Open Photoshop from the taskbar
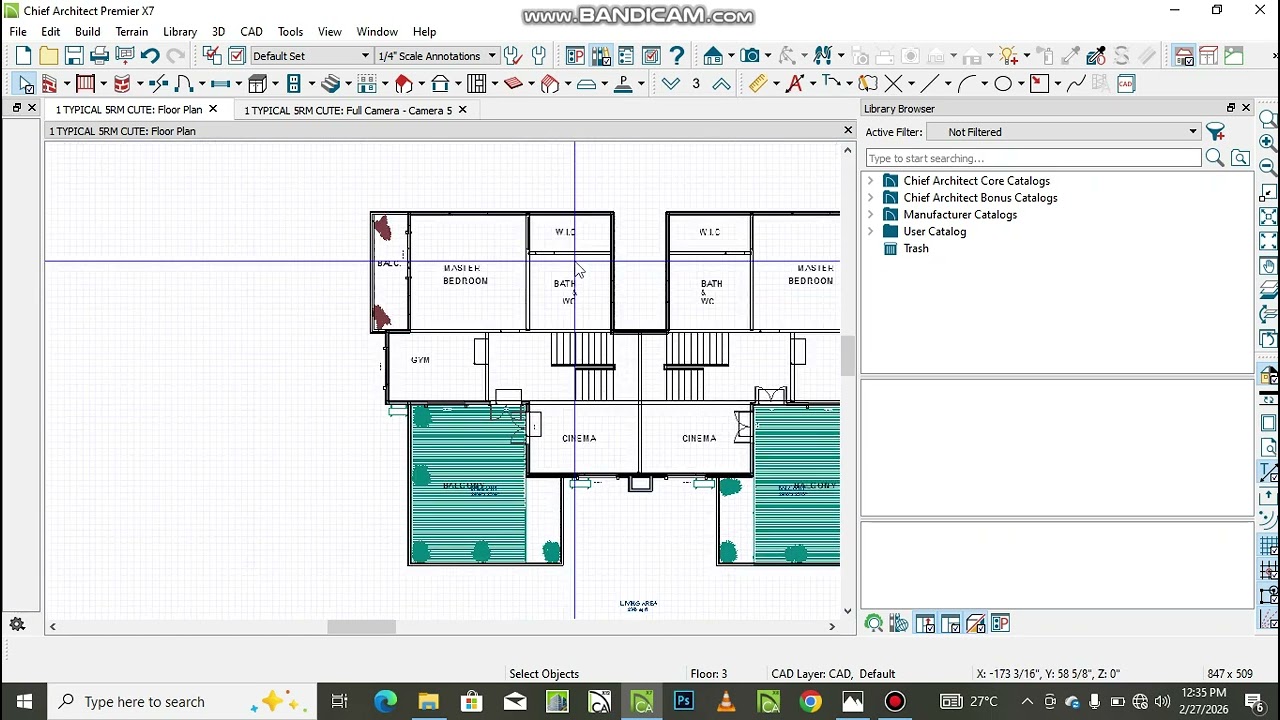 click(x=684, y=702)
